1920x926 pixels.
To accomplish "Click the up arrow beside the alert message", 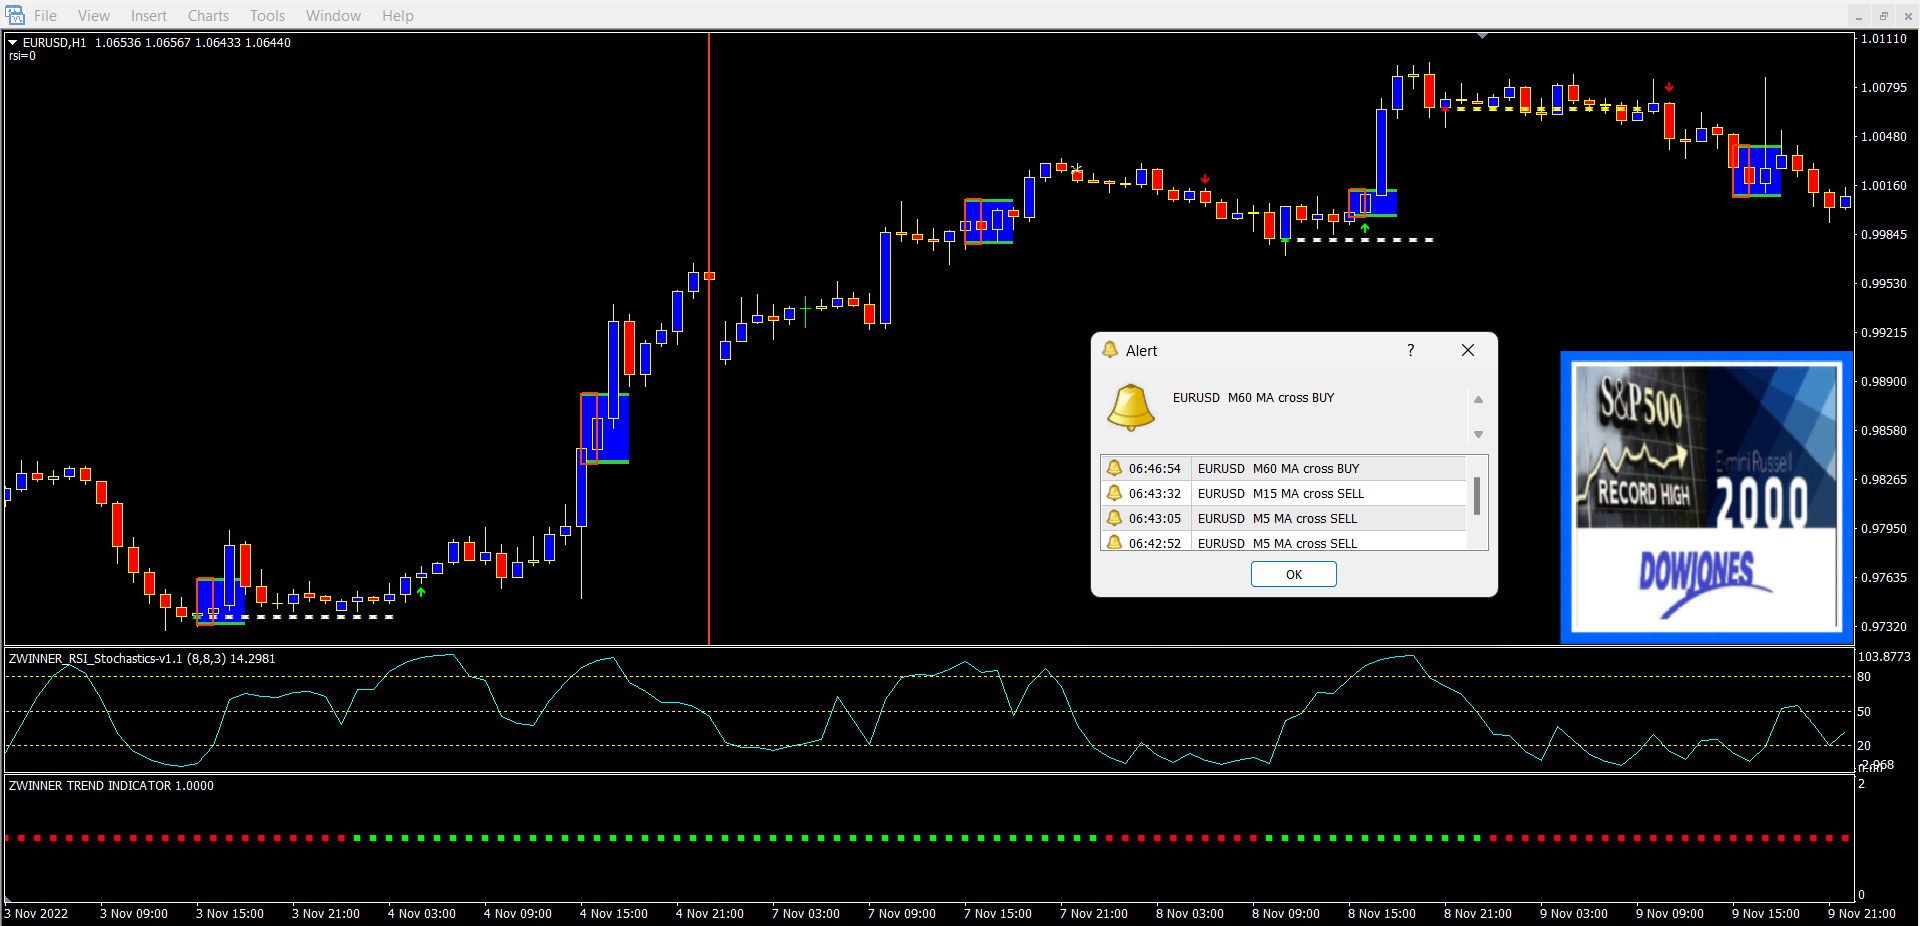I will (x=1478, y=400).
